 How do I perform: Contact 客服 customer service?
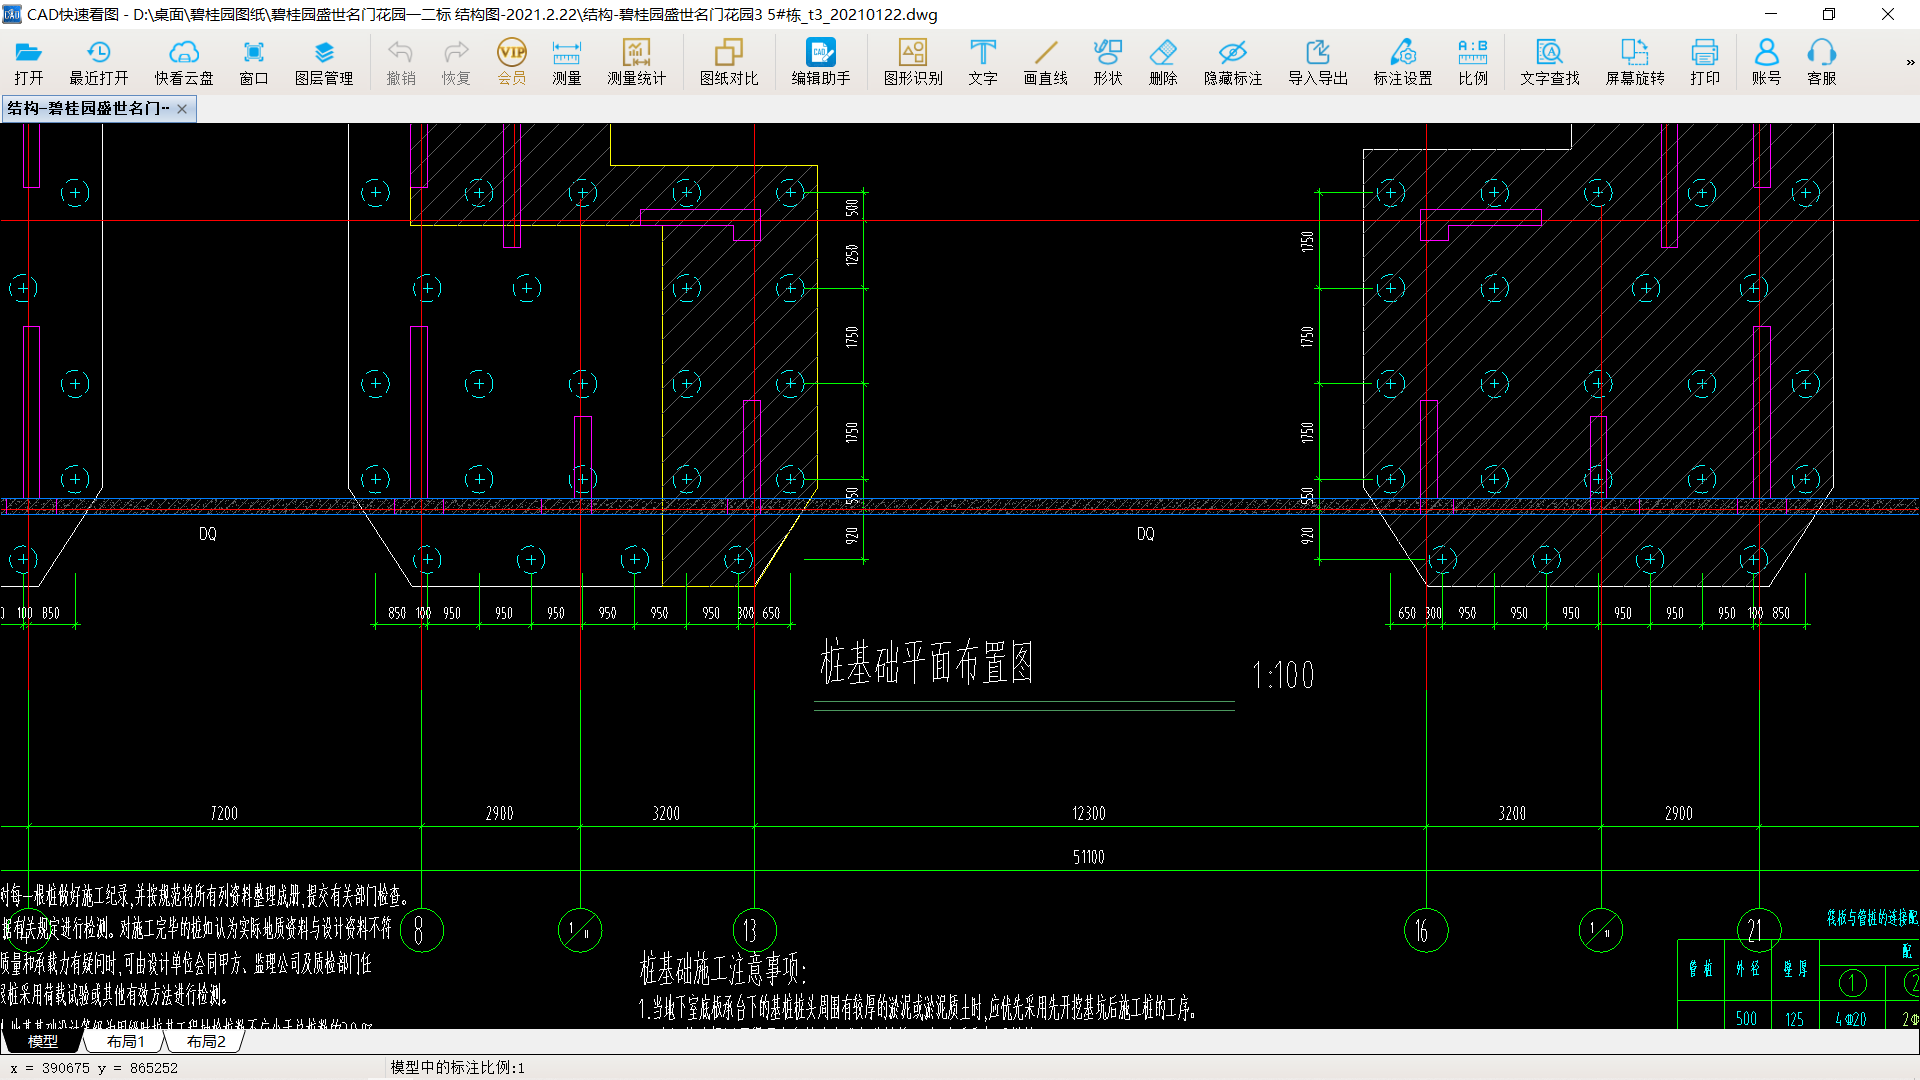[x=1822, y=62]
